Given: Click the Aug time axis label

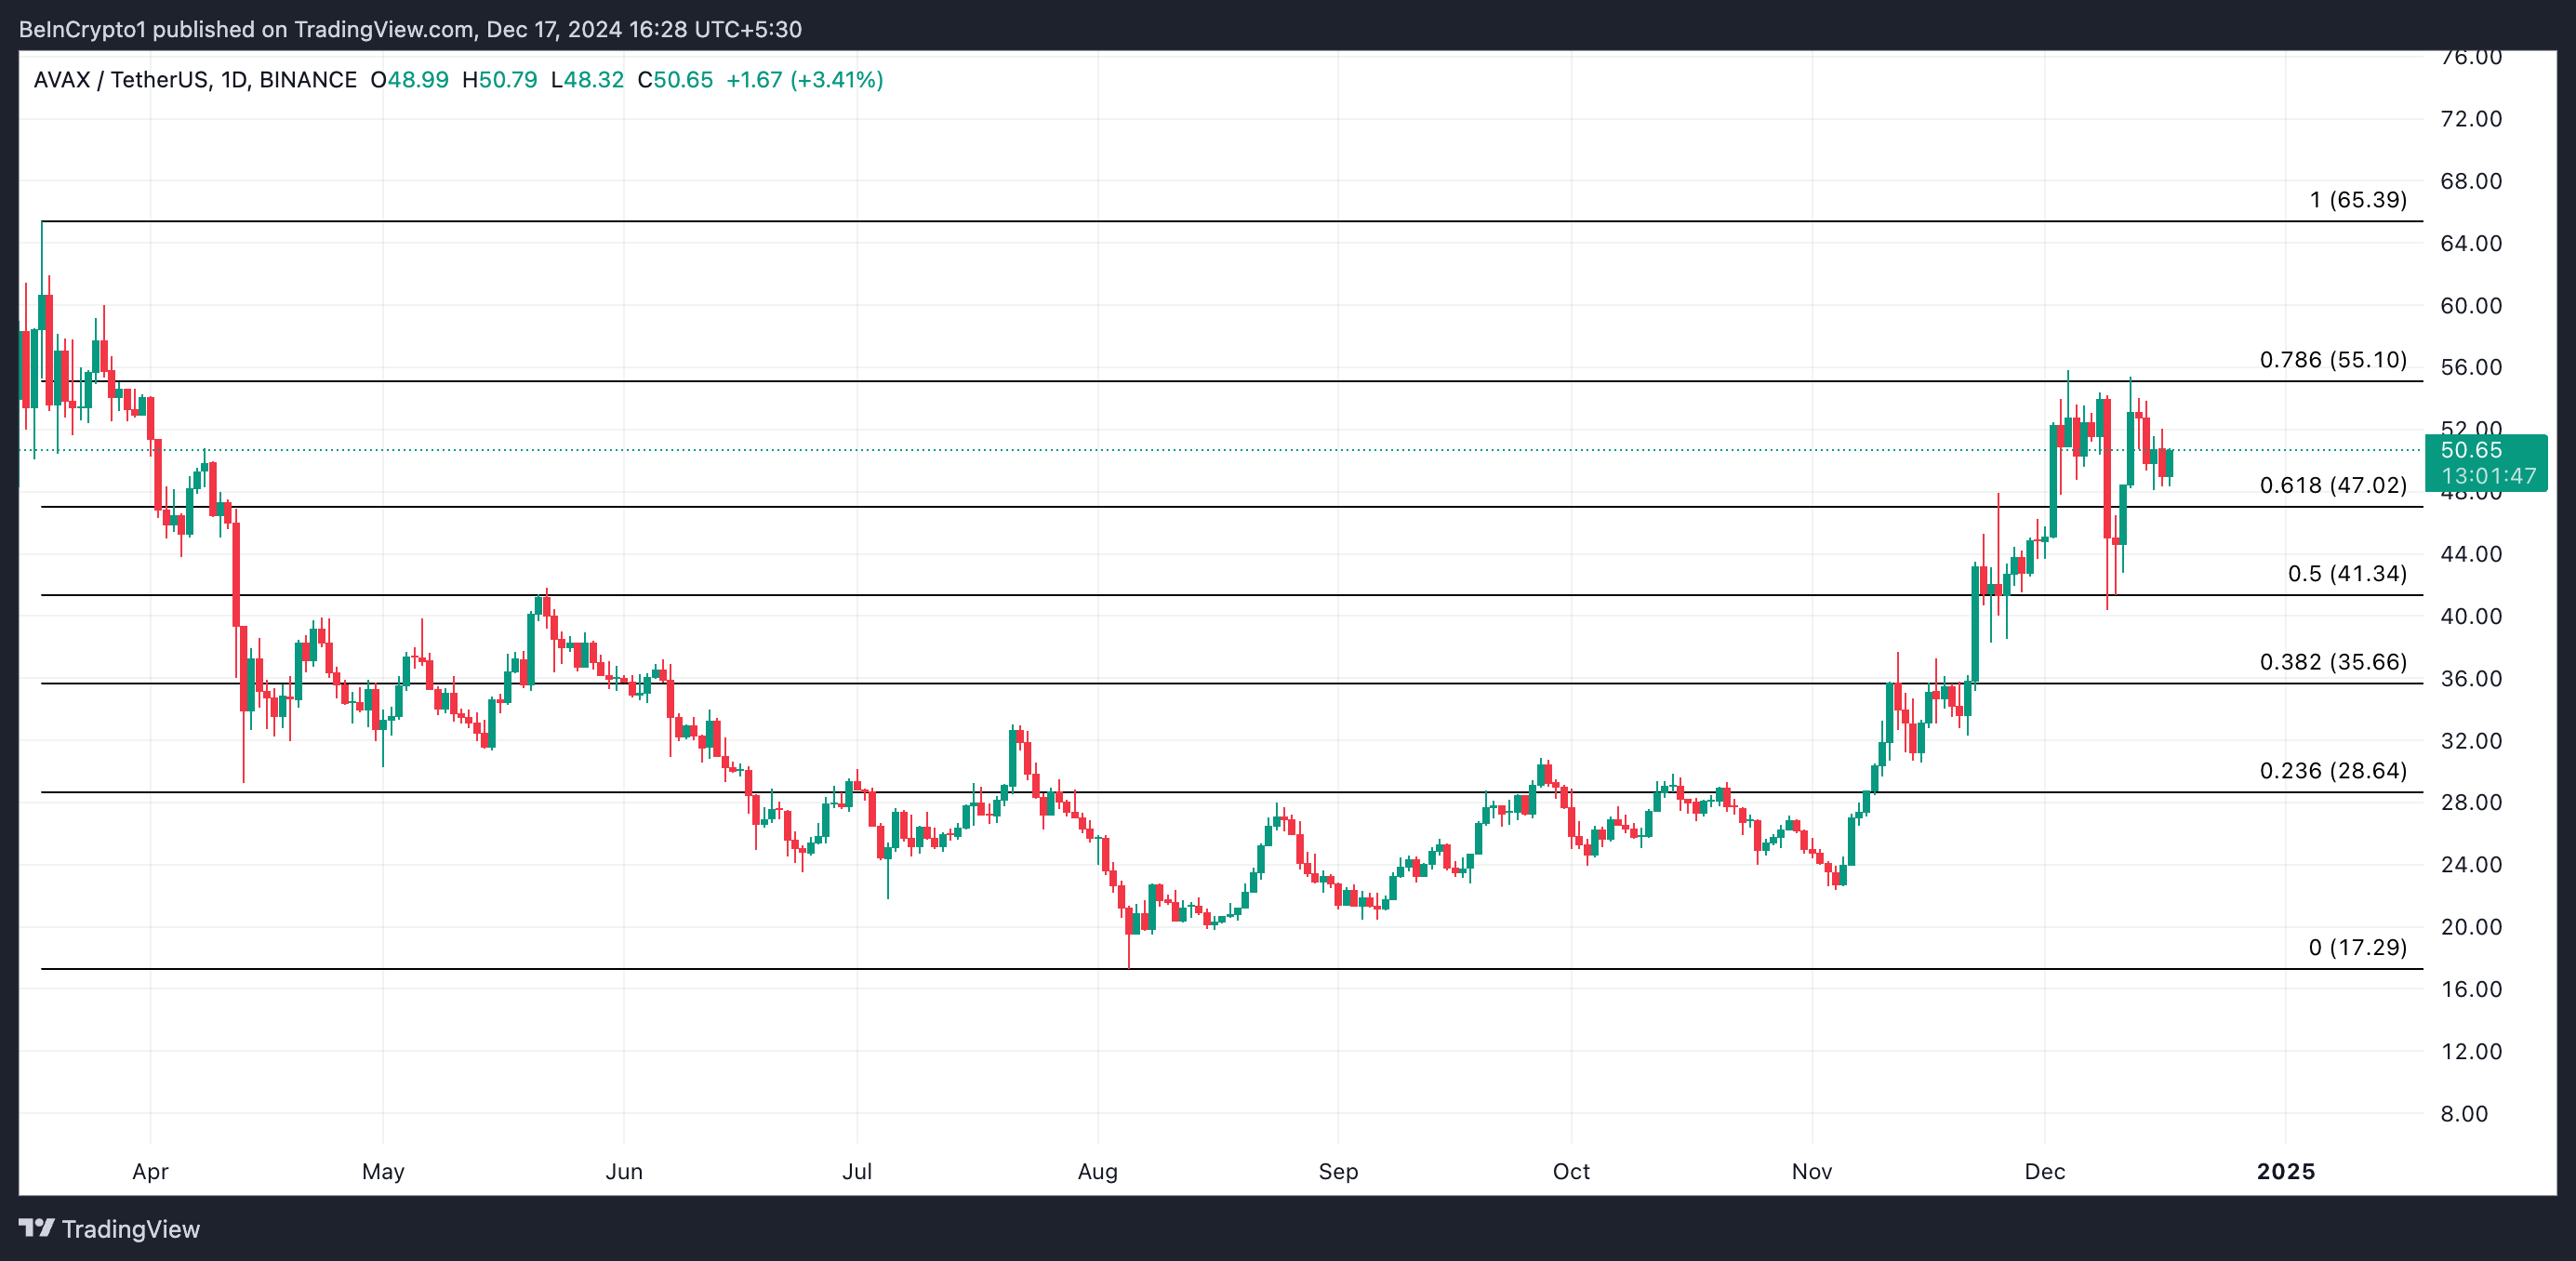Looking at the screenshot, I should coord(1097,1172).
